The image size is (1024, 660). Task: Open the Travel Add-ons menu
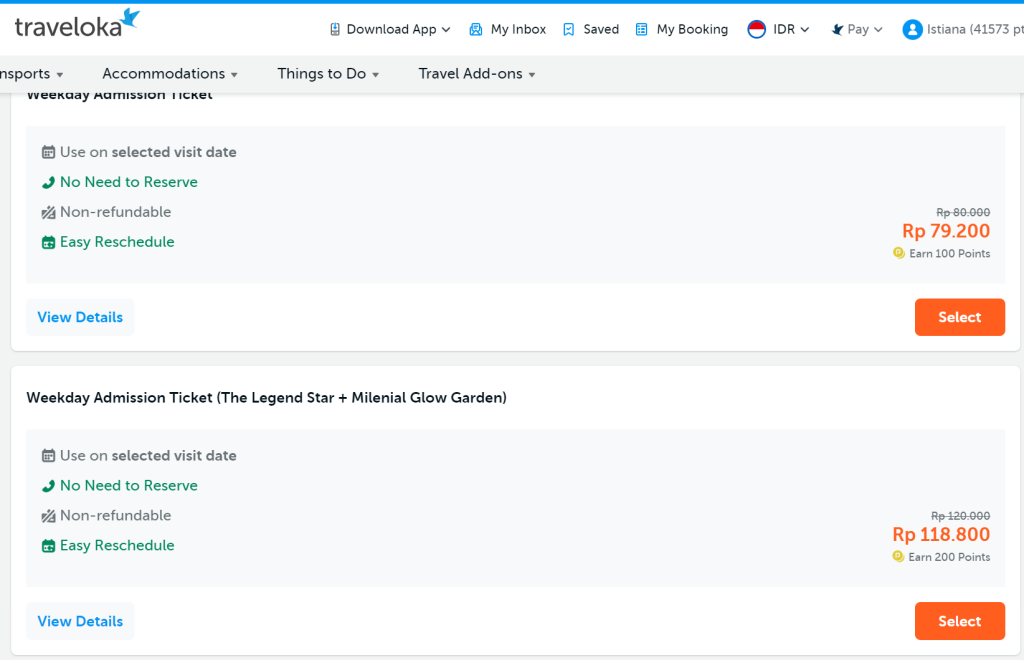tap(477, 74)
